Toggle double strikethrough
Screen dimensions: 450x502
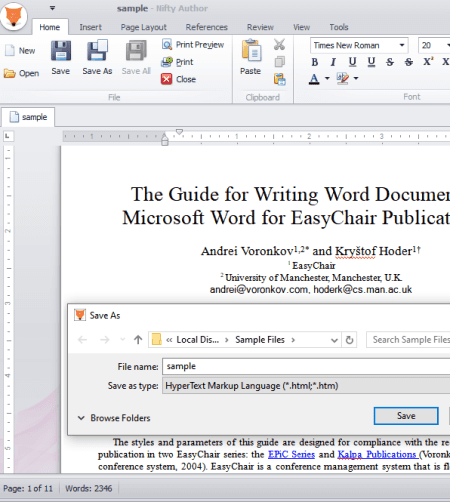[x=409, y=62]
